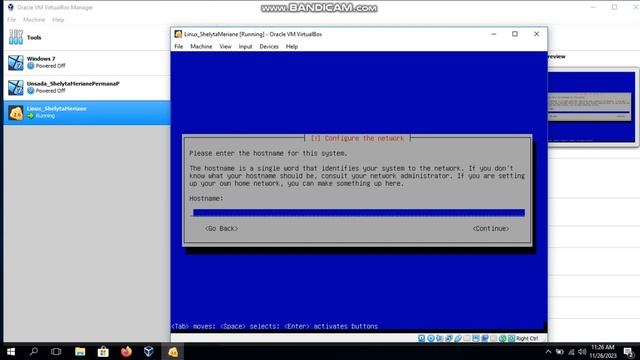Click the Go Back button in installer
This screenshot has height=360, width=640.
coord(221,229)
